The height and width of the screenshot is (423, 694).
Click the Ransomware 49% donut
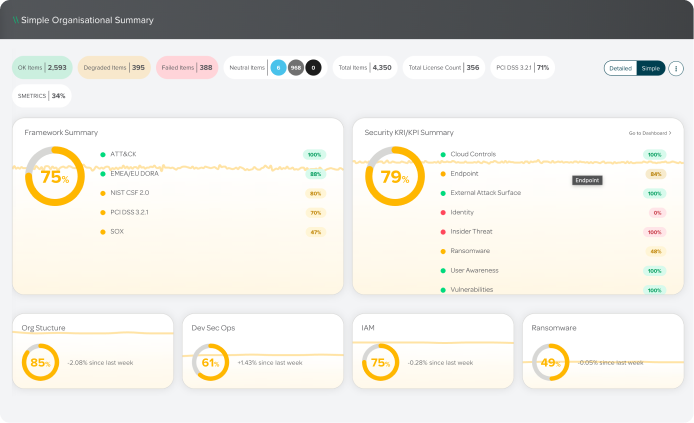(550, 362)
